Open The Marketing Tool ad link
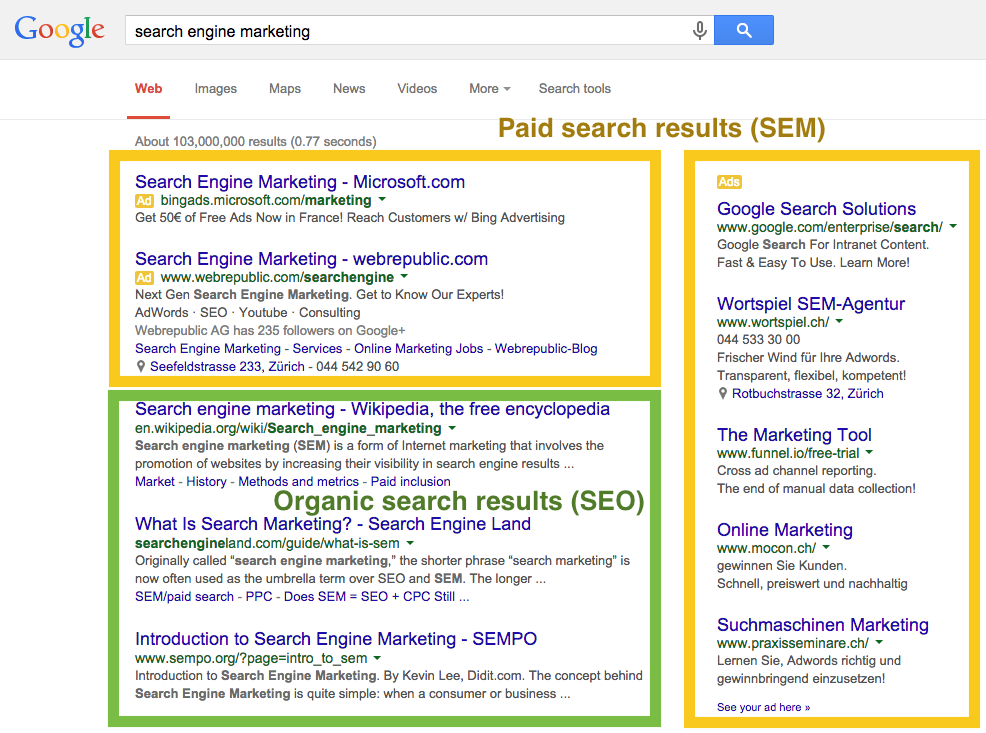Screen dimensions: 986x733 (794, 434)
